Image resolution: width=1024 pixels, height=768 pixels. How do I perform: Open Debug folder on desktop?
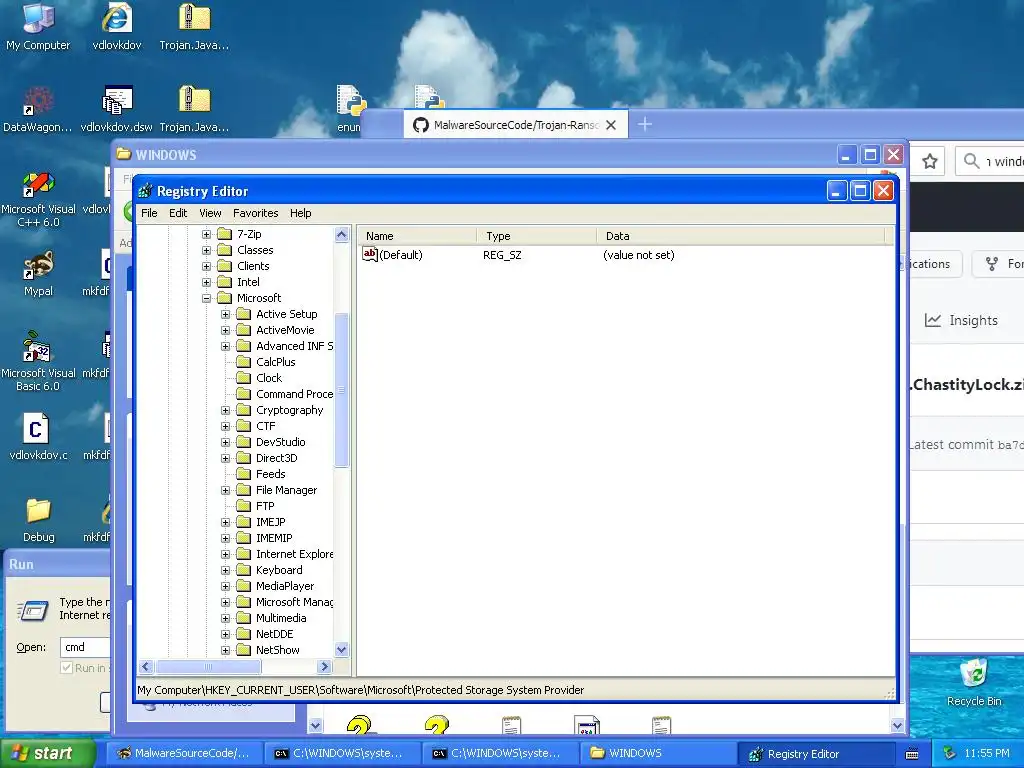tap(38, 520)
